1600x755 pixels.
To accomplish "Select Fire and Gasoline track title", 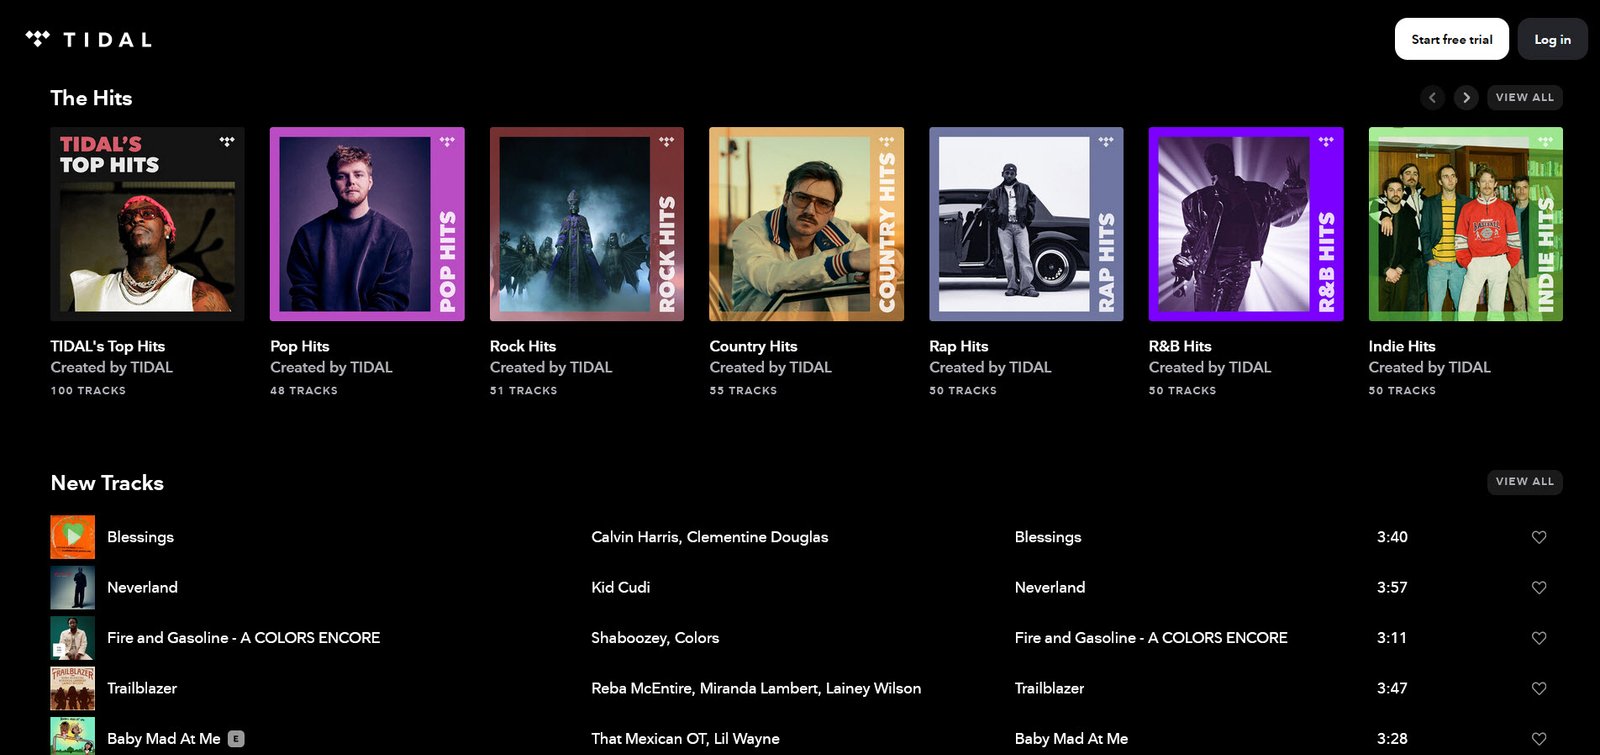I will (x=244, y=638).
